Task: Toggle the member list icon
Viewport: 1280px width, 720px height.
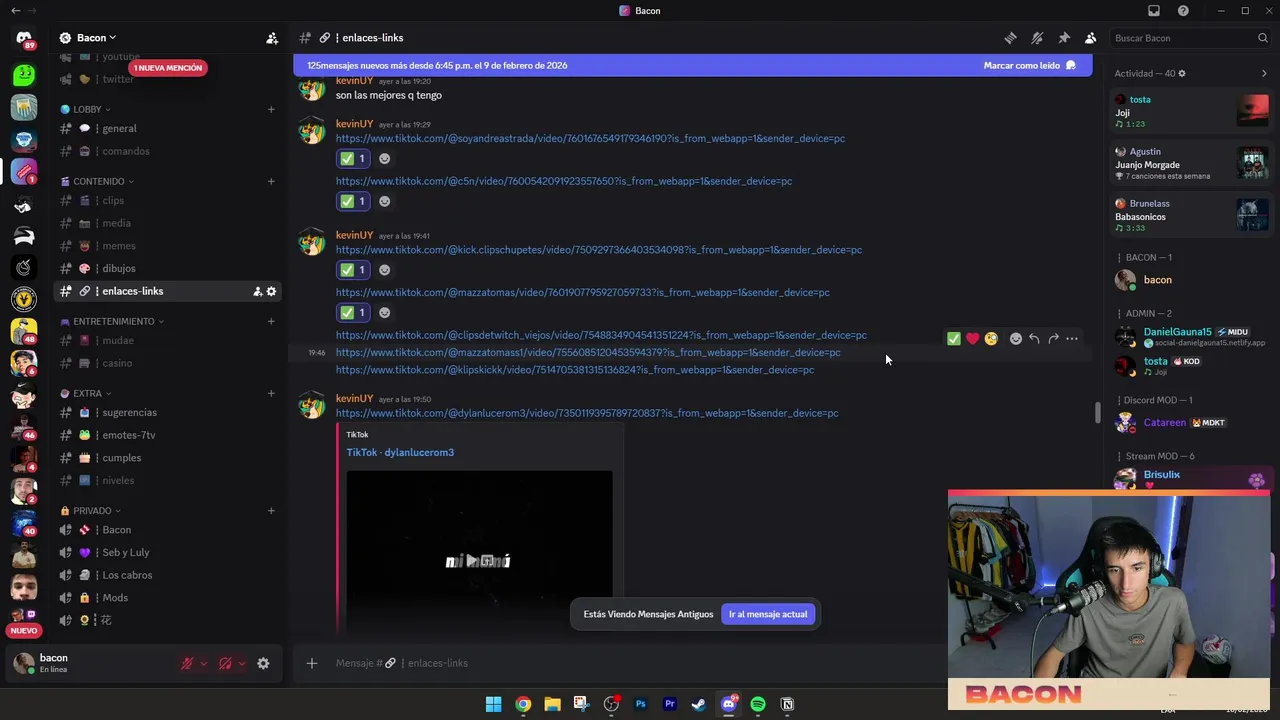Action: pos(1091,38)
